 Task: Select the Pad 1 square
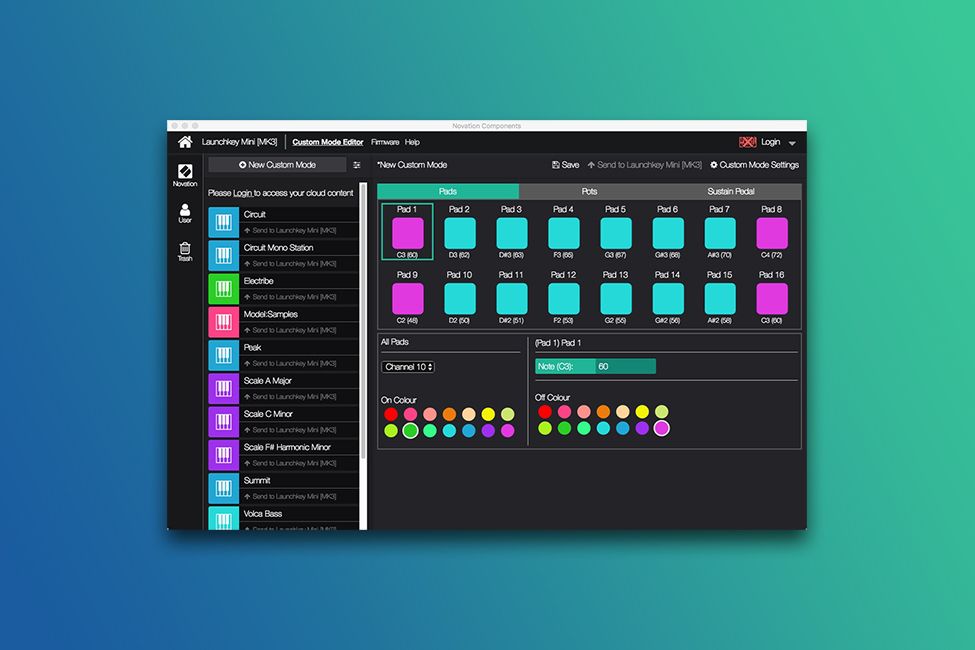(x=407, y=233)
